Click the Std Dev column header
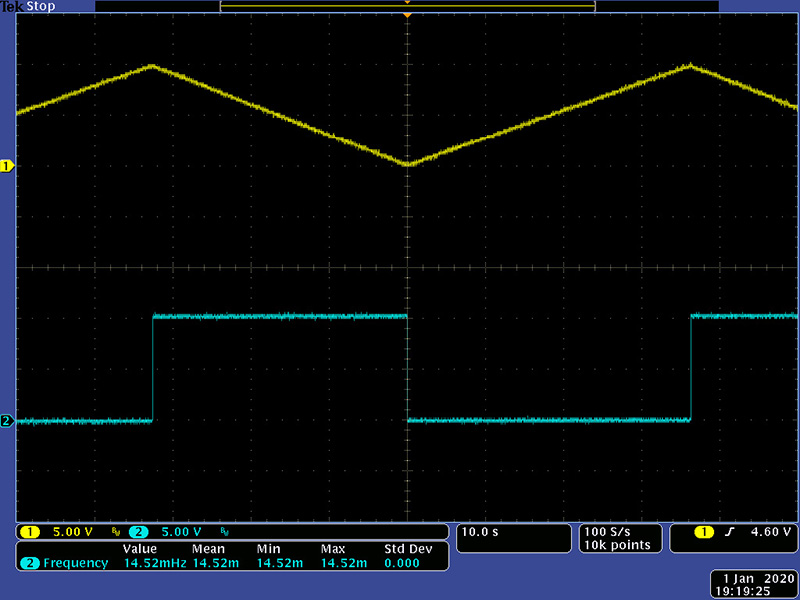 pos(406,549)
